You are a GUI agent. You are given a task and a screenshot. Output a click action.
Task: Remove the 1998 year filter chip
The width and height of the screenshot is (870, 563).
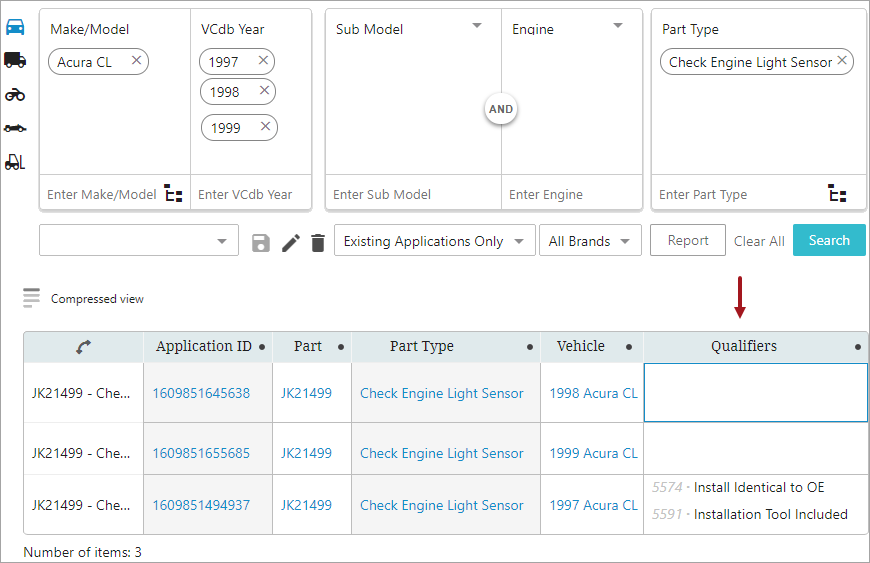264,91
